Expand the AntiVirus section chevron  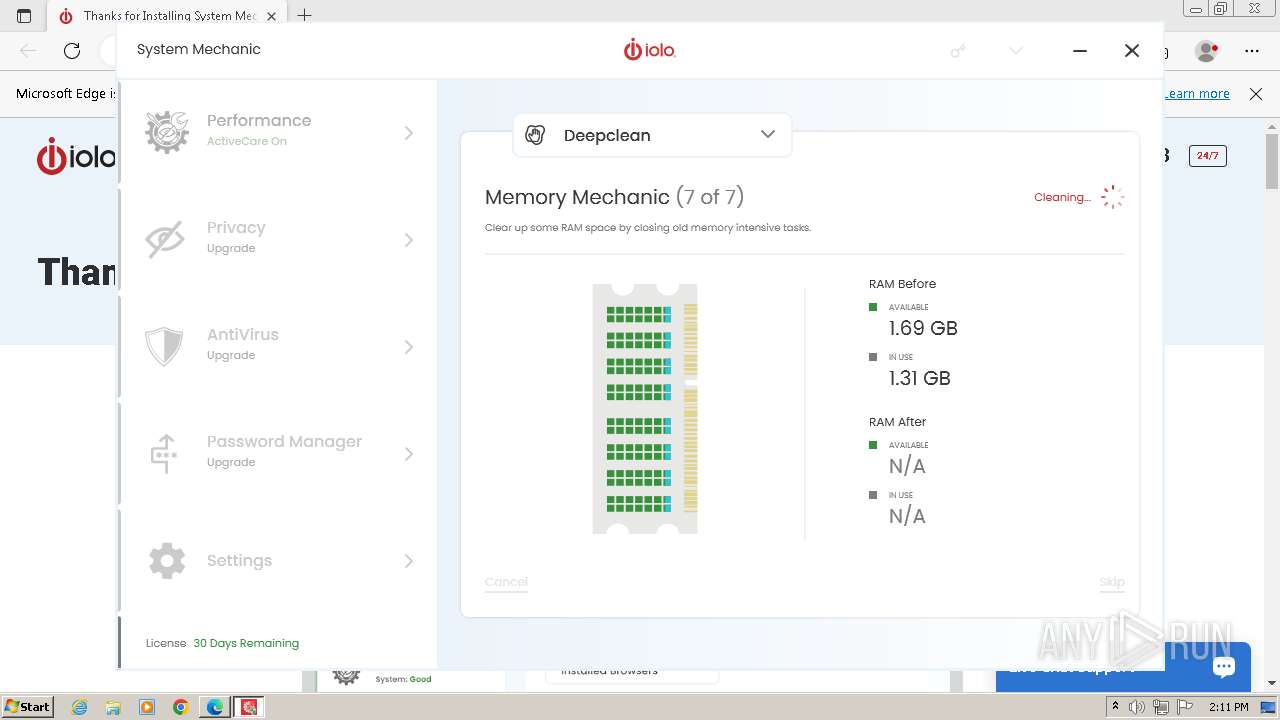[x=408, y=347]
